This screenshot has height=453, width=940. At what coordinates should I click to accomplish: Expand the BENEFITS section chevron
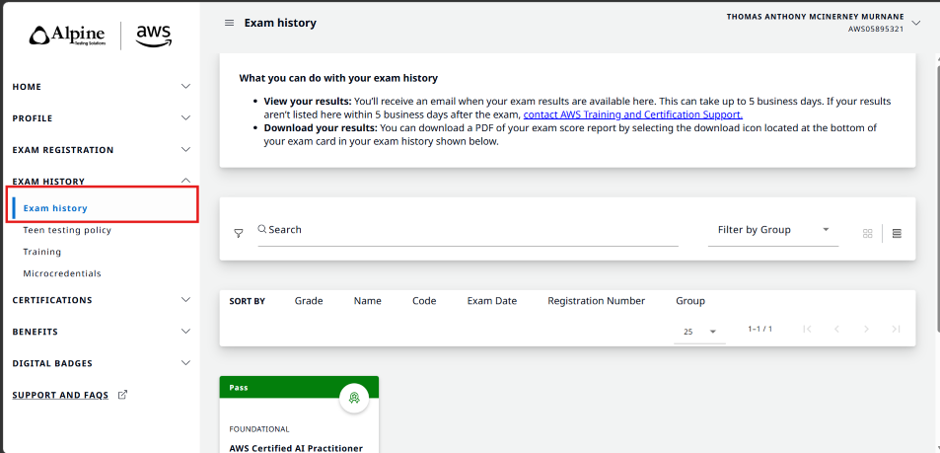click(x=186, y=331)
